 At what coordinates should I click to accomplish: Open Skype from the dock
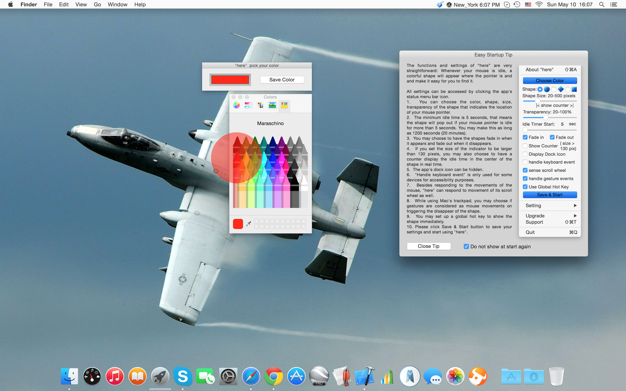pos(182,376)
